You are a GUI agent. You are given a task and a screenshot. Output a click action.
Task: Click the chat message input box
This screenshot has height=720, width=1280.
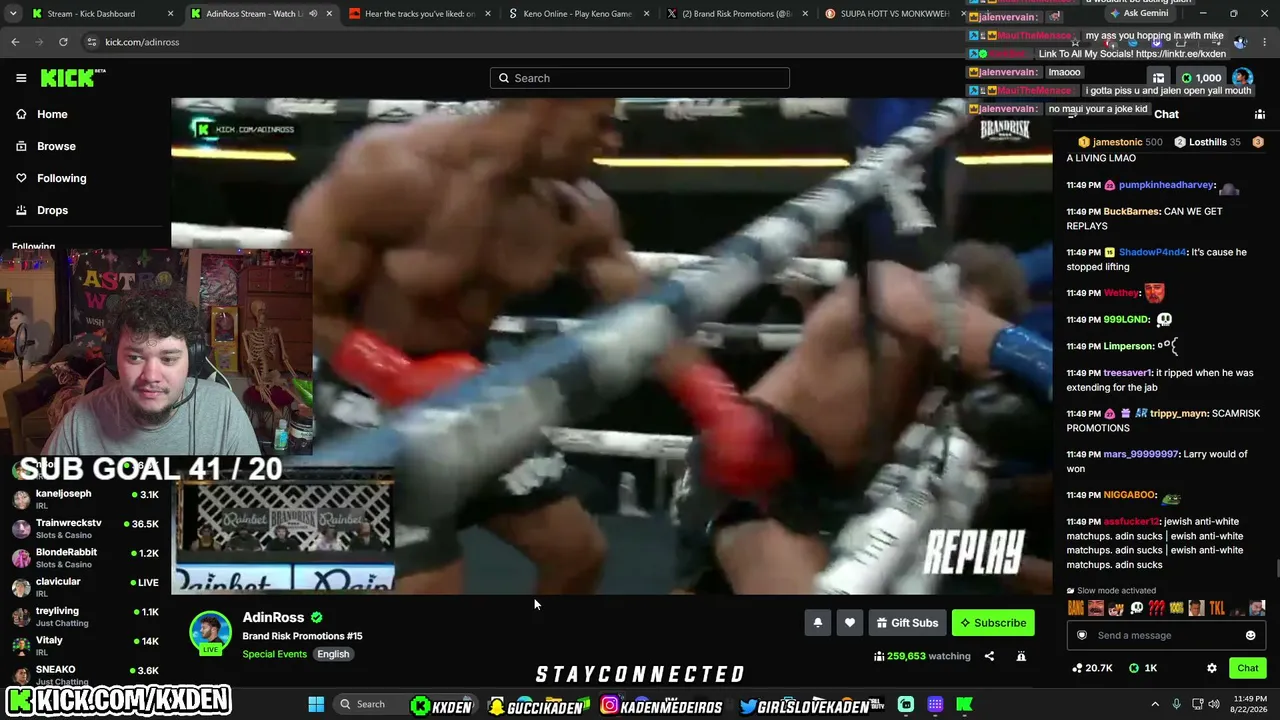click(x=1166, y=635)
